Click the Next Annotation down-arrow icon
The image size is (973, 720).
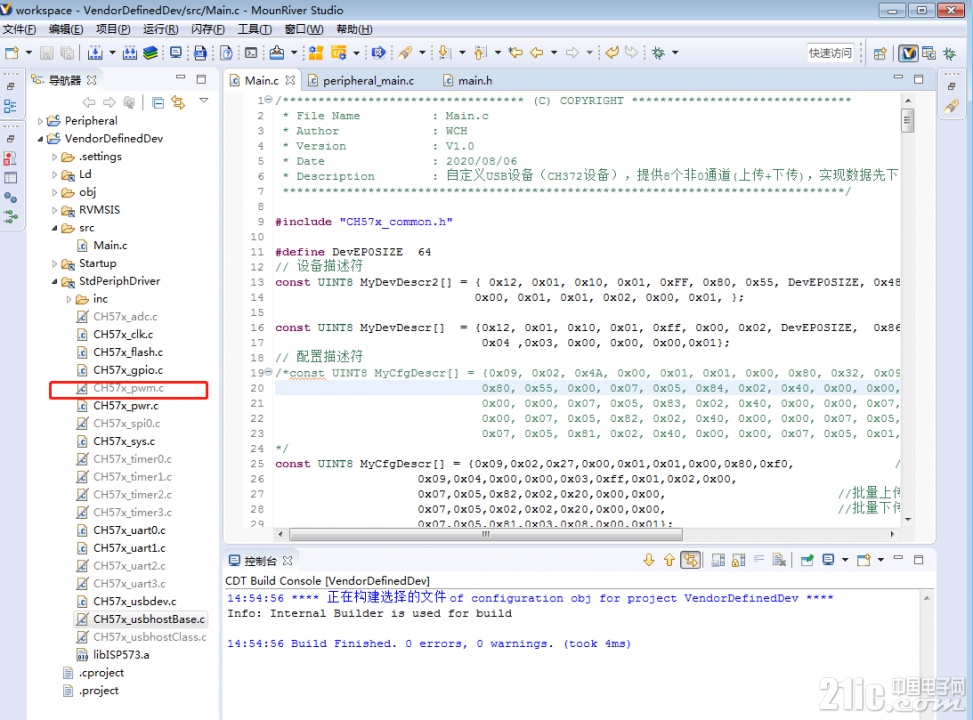click(445, 53)
